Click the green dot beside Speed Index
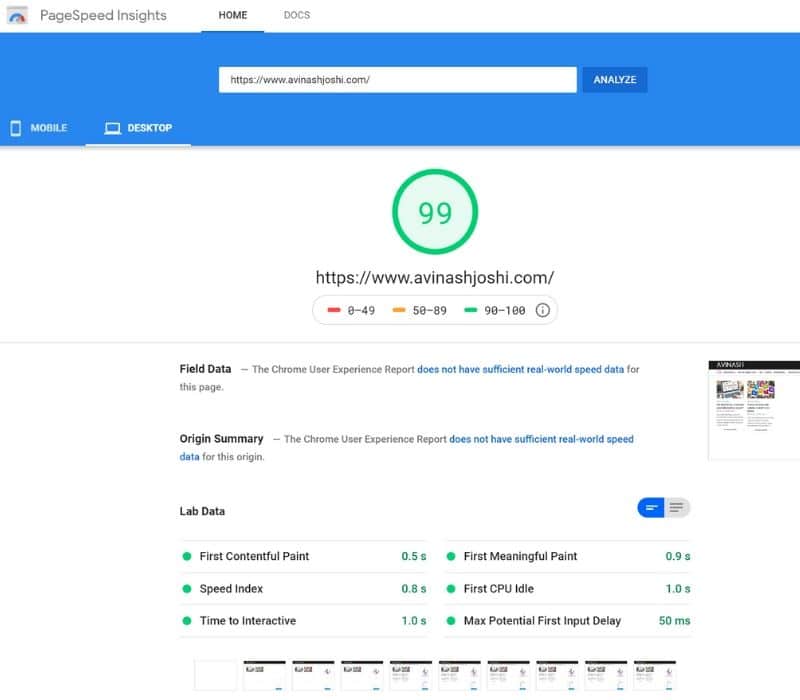Viewport: 800px width, 700px height. 187,589
